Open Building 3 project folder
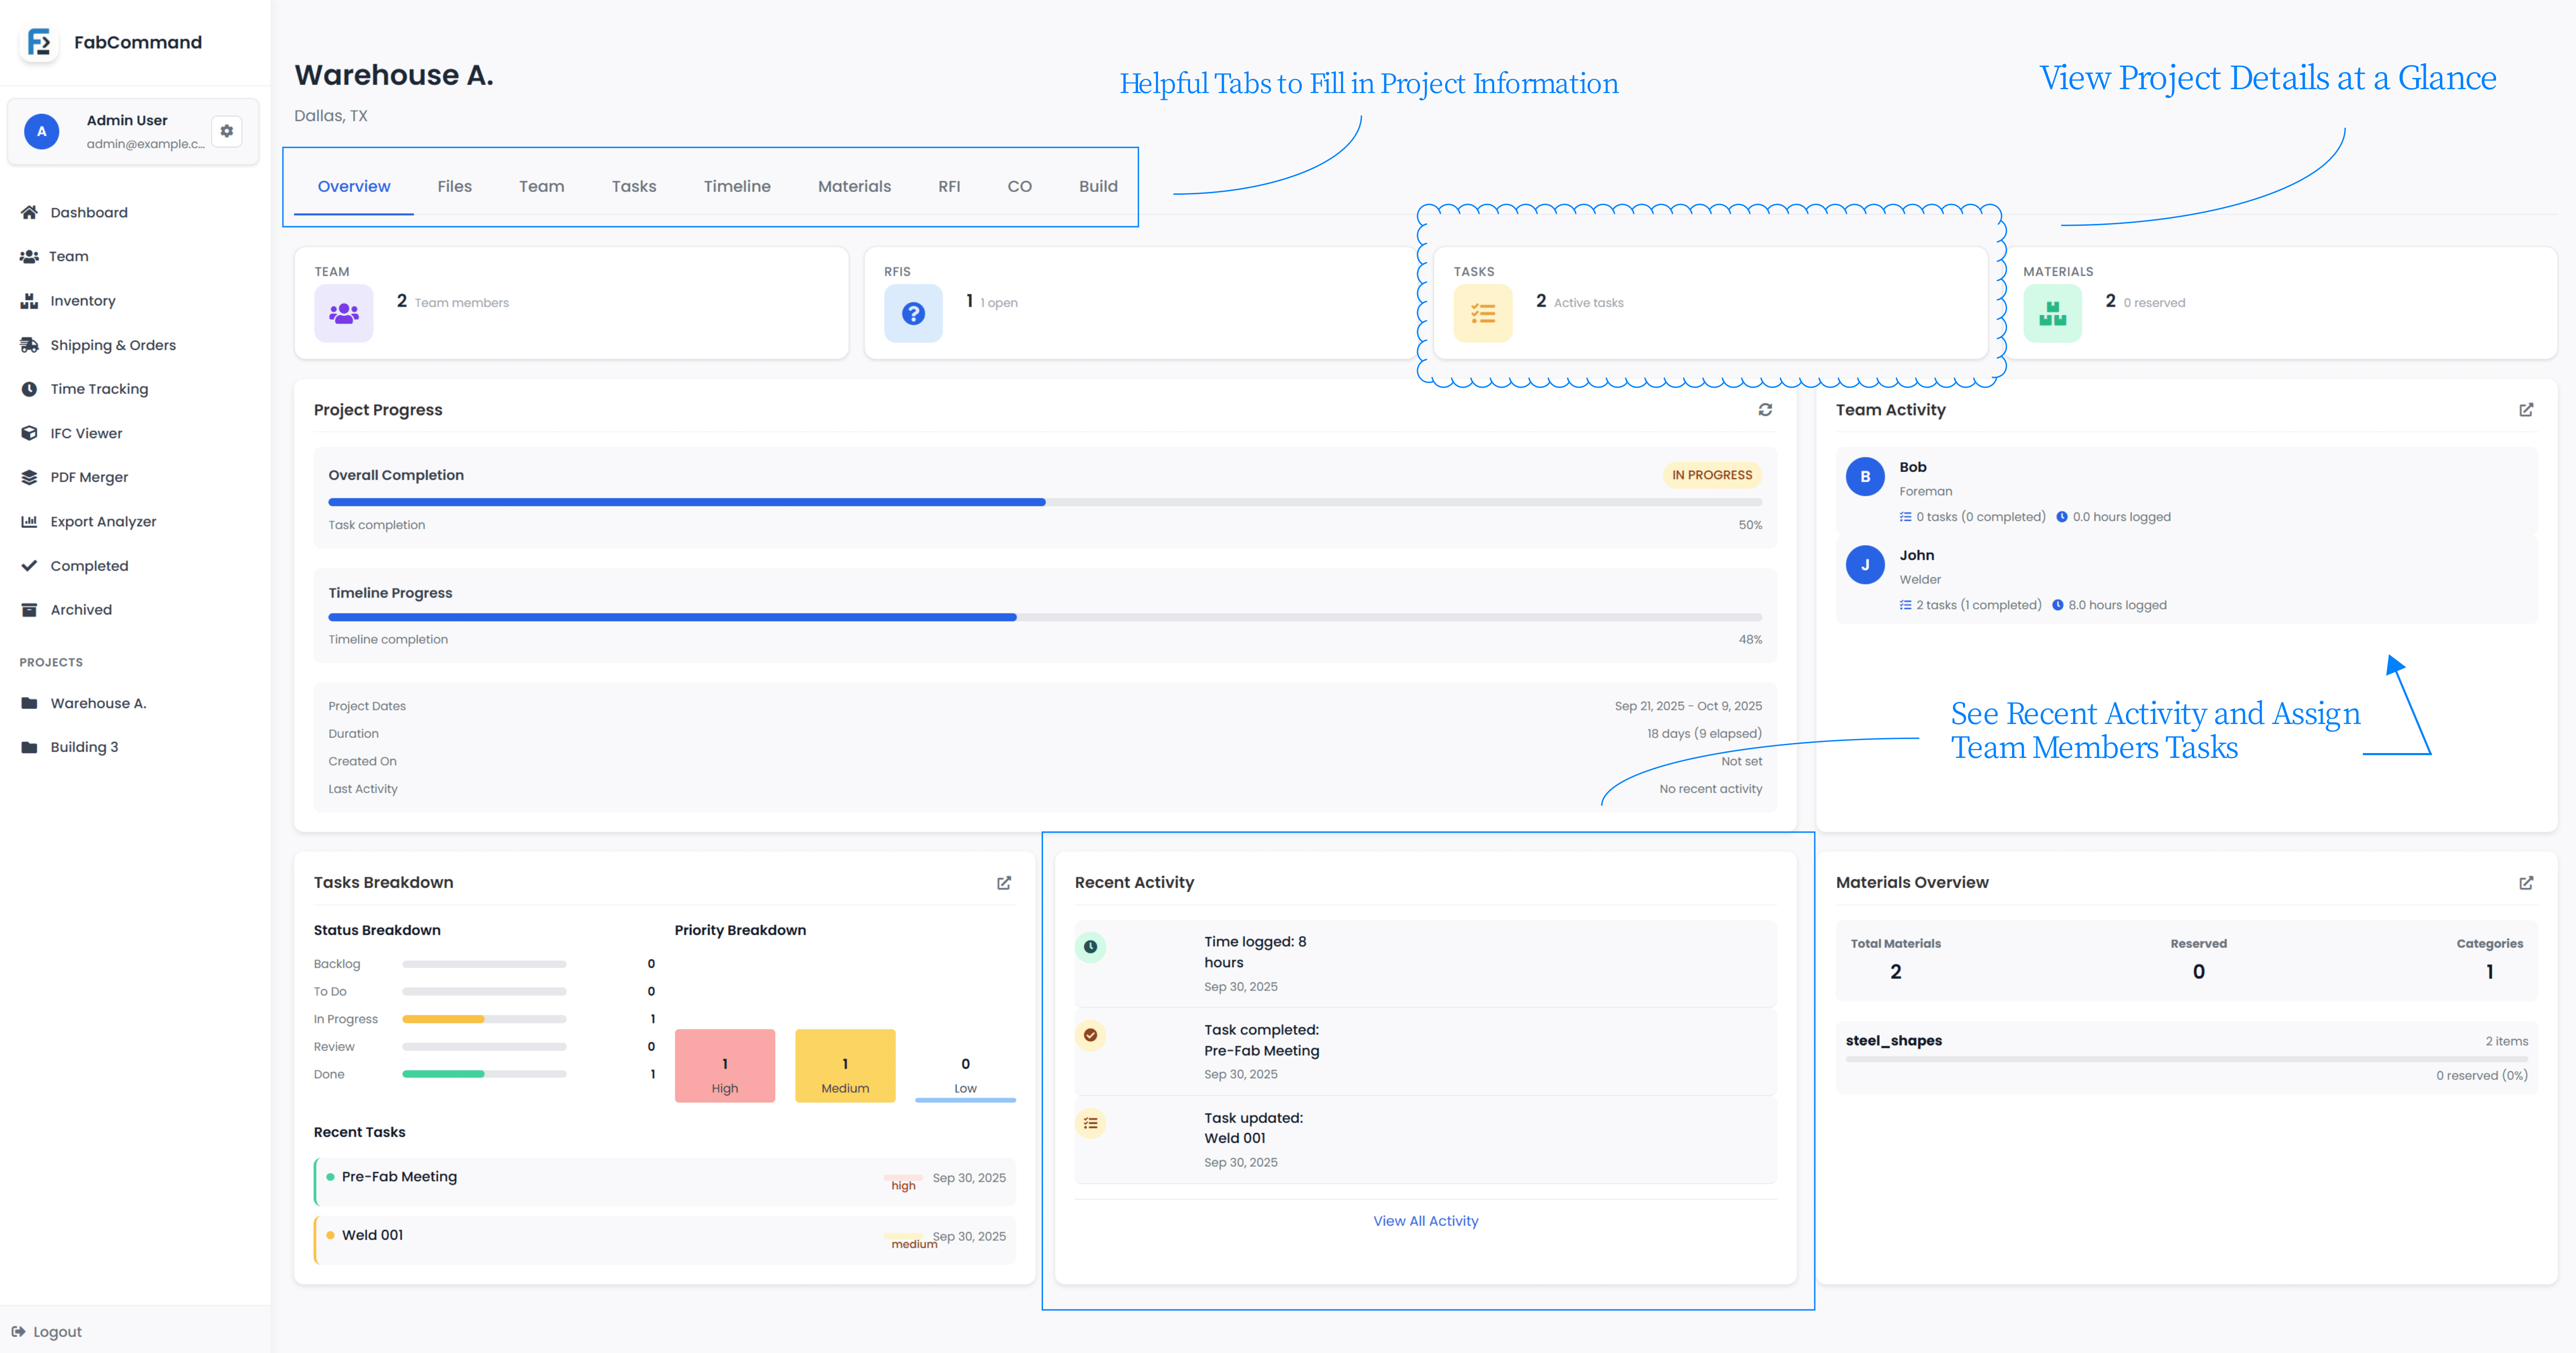Viewport: 2576px width, 1353px height. click(84, 747)
